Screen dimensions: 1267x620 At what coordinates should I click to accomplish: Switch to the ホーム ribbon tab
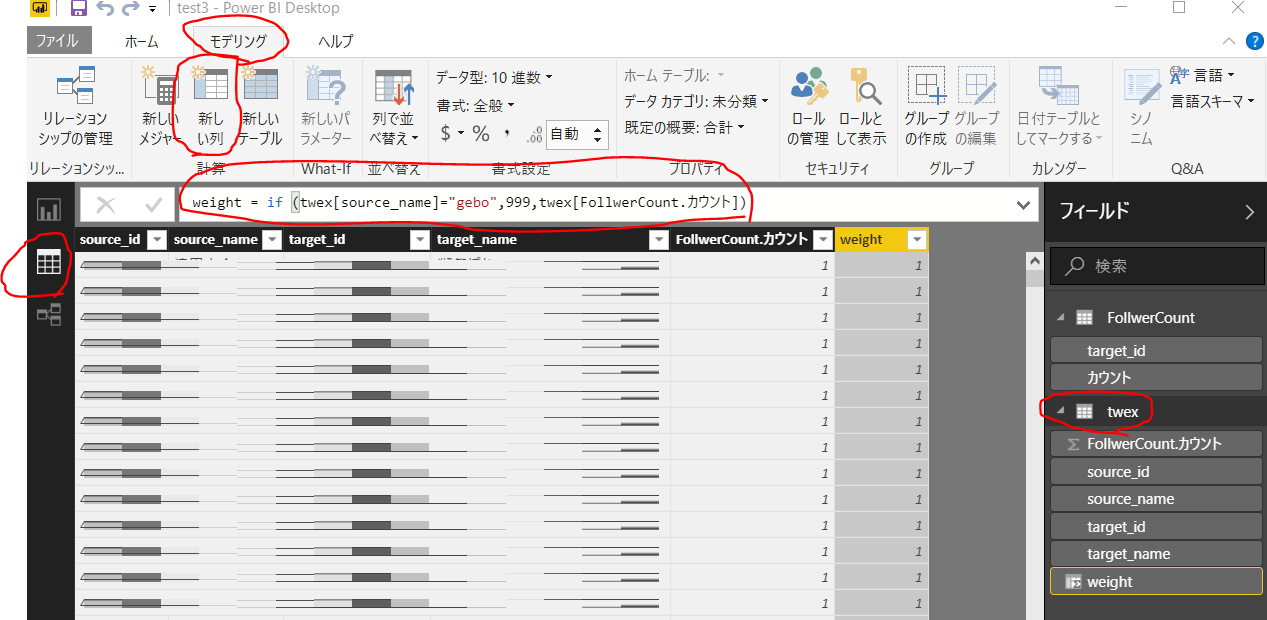click(x=141, y=40)
